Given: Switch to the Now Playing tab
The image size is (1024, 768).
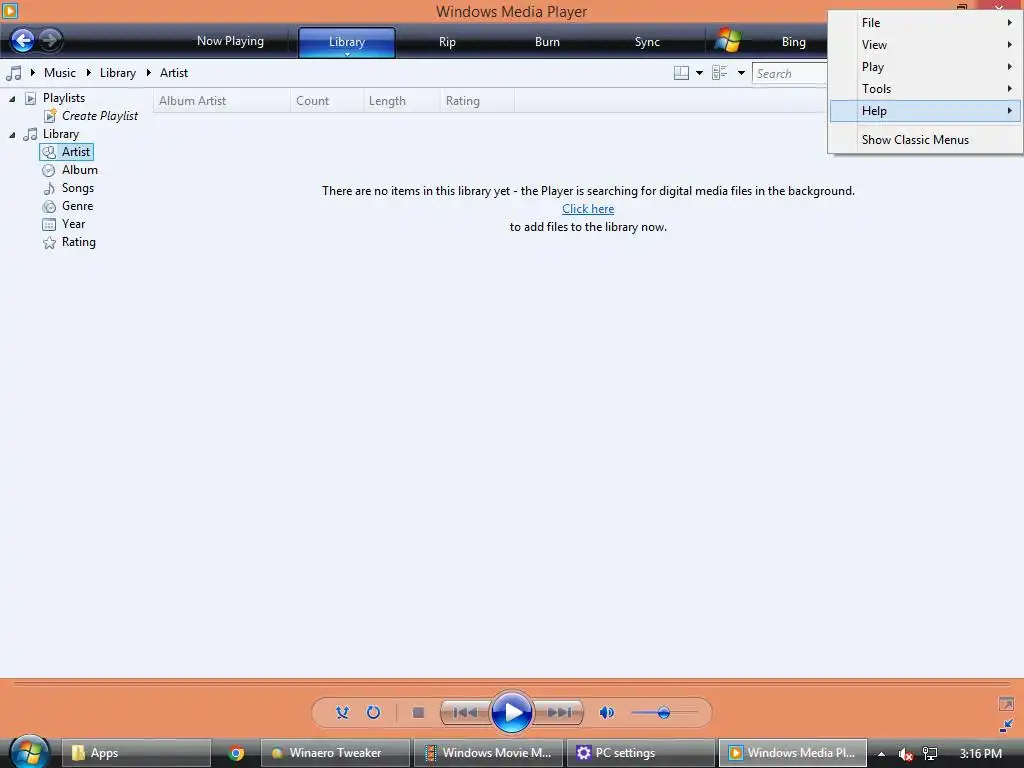Looking at the screenshot, I should pyautogui.click(x=231, y=41).
